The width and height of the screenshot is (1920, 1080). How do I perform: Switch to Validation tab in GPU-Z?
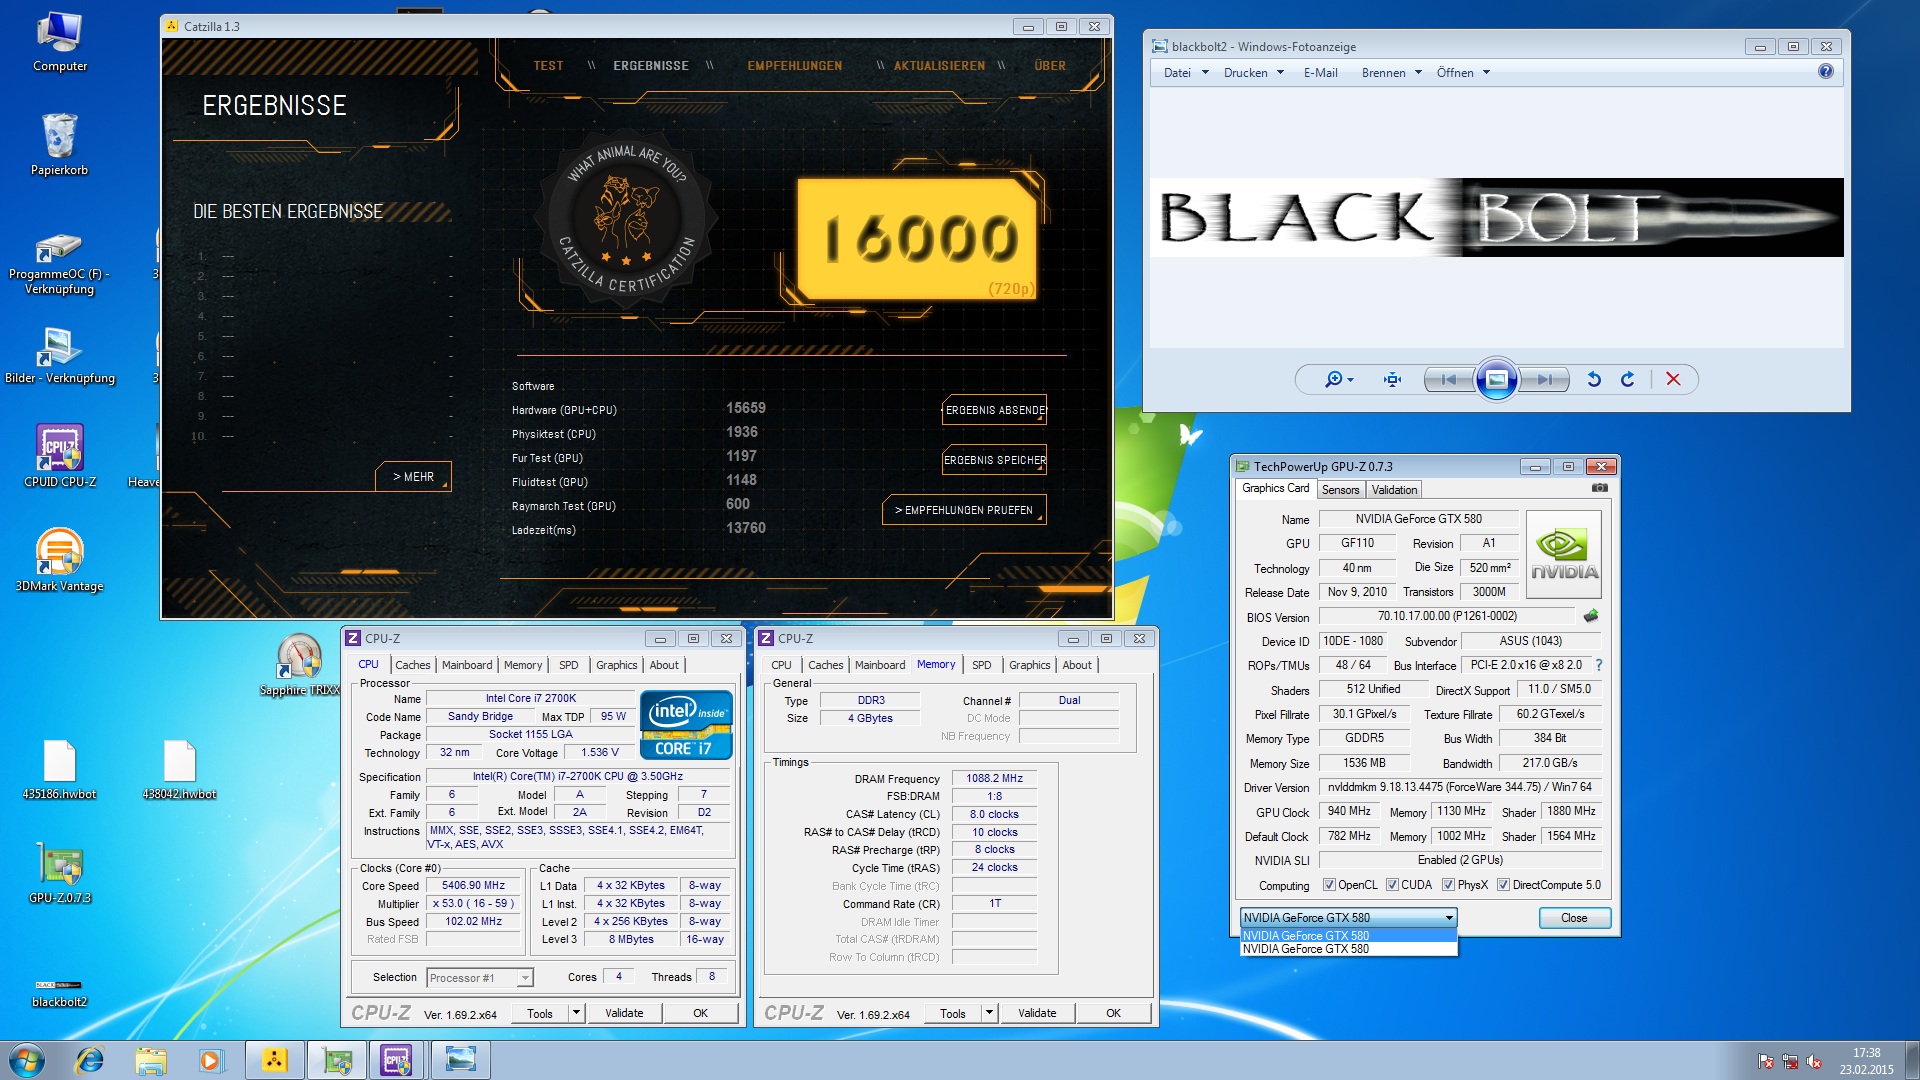point(1394,489)
